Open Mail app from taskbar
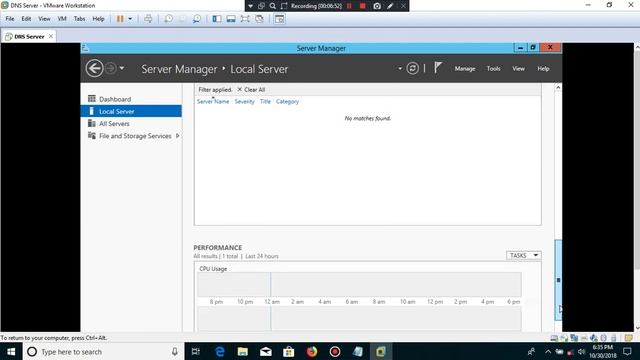This screenshot has height=360, width=640. (x=266, y=351)
